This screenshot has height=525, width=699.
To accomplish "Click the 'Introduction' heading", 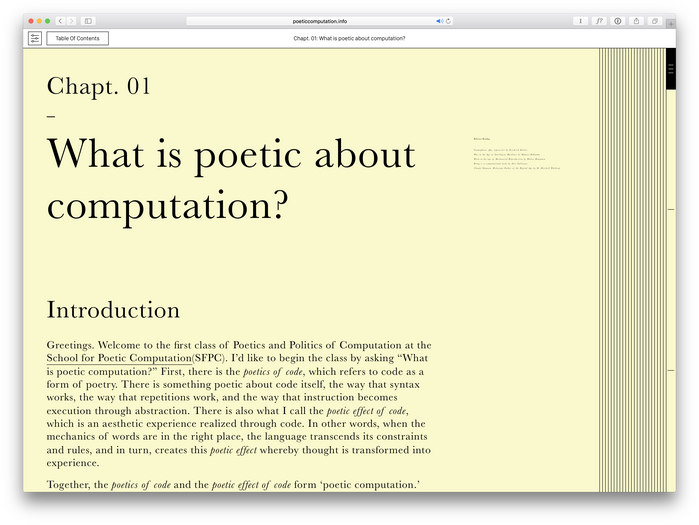I will point(113,310).
